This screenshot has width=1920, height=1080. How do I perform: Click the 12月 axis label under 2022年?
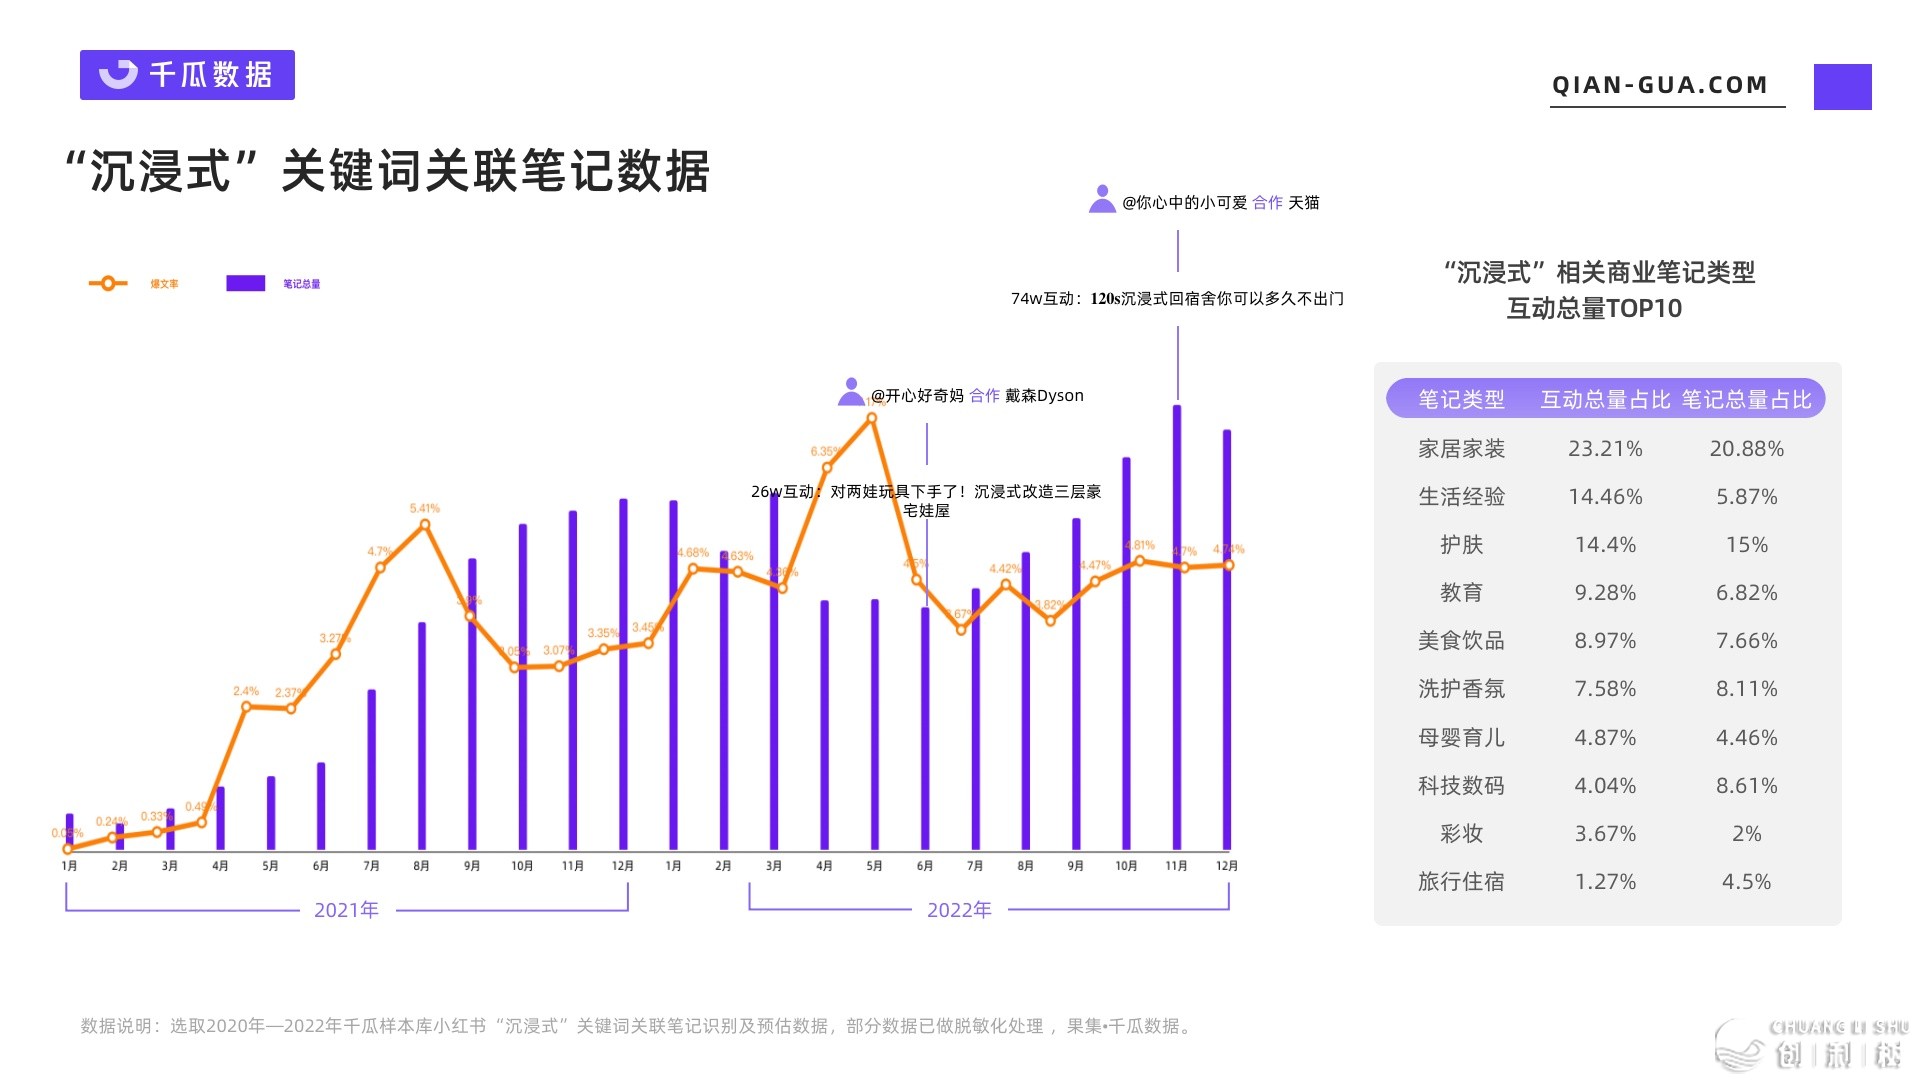pyautogui.click(x=1227, y=866)
